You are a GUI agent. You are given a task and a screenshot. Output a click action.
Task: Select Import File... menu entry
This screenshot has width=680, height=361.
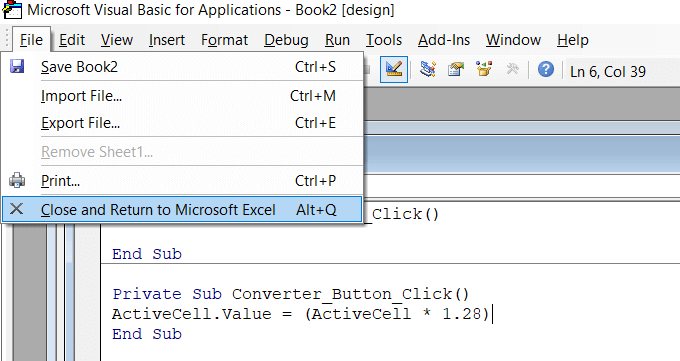[x=182, y=96]
